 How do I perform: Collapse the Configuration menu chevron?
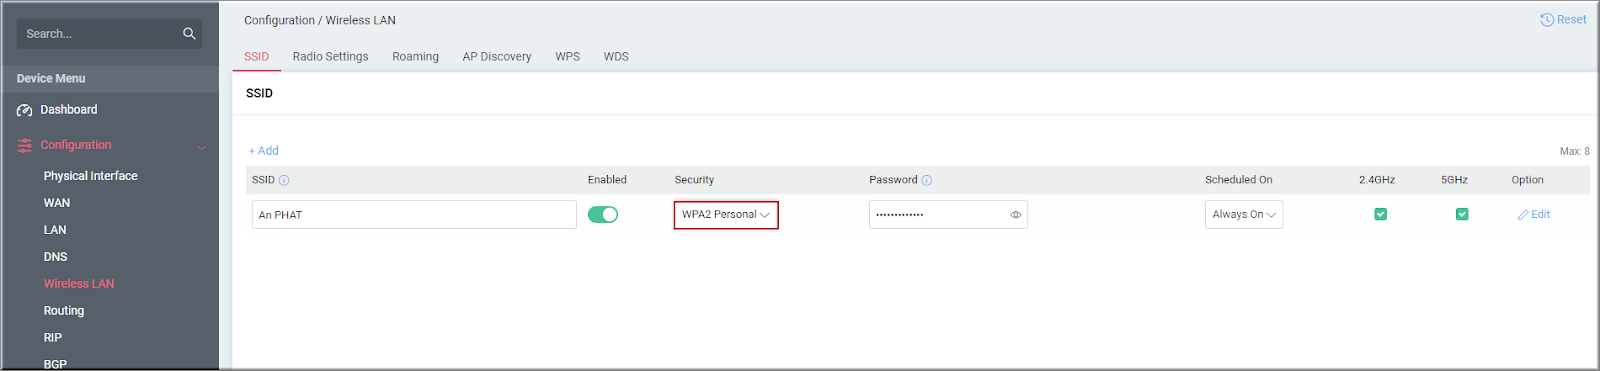coord(202,147)
